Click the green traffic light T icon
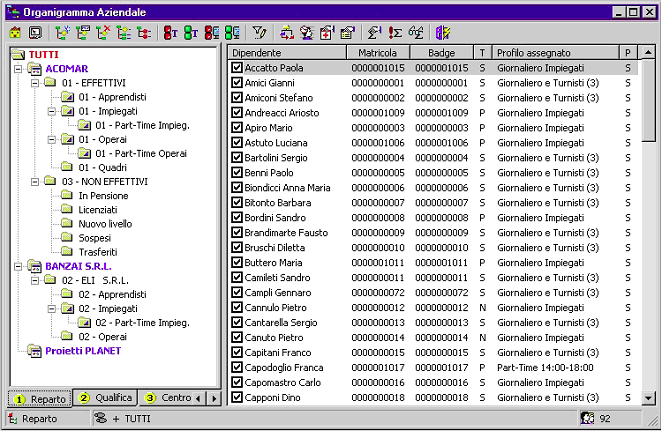Screen dimensions: 661x431 coord(191,32)
